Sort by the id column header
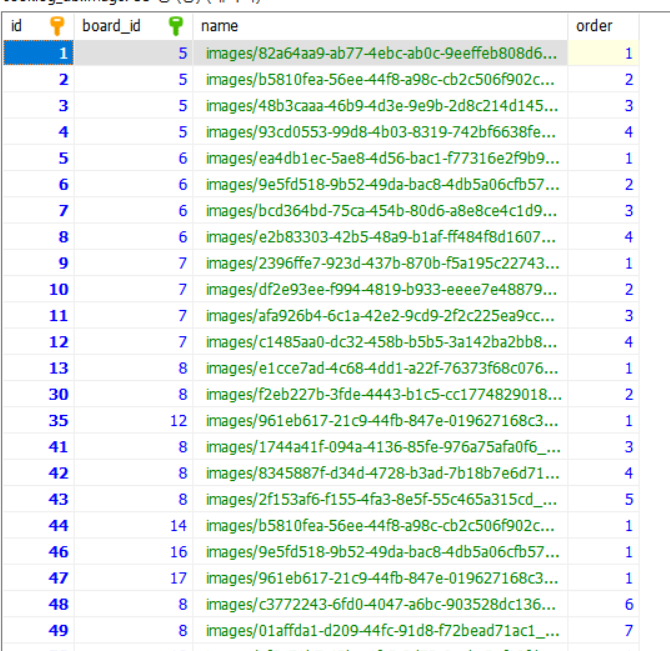 (x=38, y=26)
